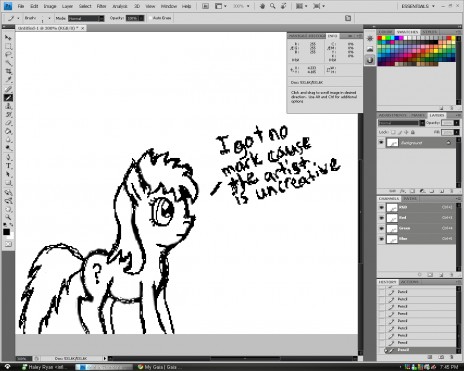Open the Brush preset picker arrow

coord(49,18)
